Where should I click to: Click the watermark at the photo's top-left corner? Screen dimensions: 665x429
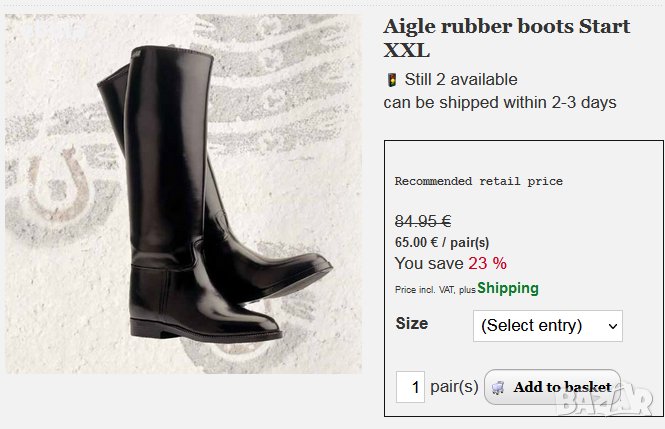click(x=50, y=31)
